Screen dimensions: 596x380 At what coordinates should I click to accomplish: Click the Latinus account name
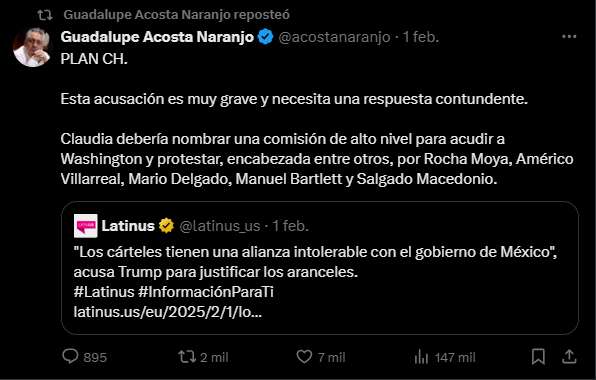[128, 226]
